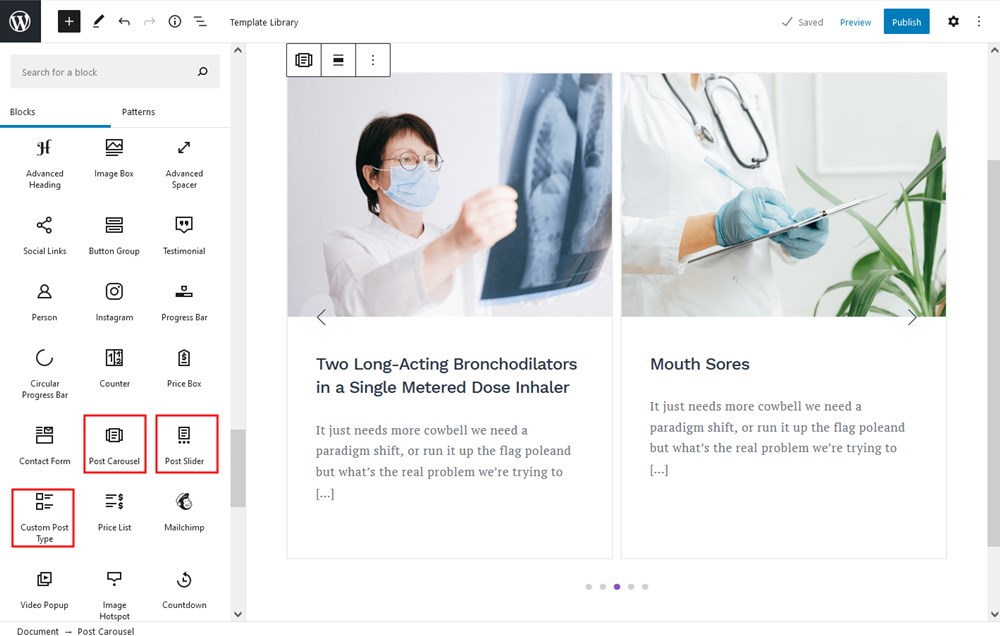Screen dimensions: 1000x636
Task: Select the active purple pagination dot
Action: 617,587
